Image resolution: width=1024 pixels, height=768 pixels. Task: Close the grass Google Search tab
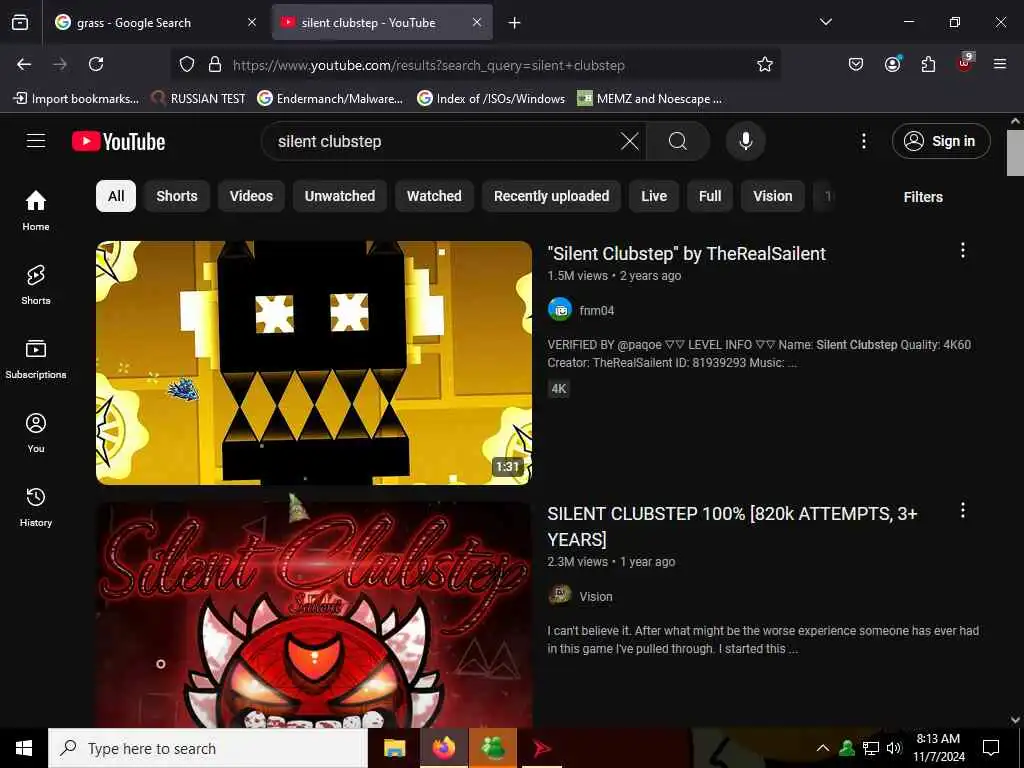[x=252, y=22]
